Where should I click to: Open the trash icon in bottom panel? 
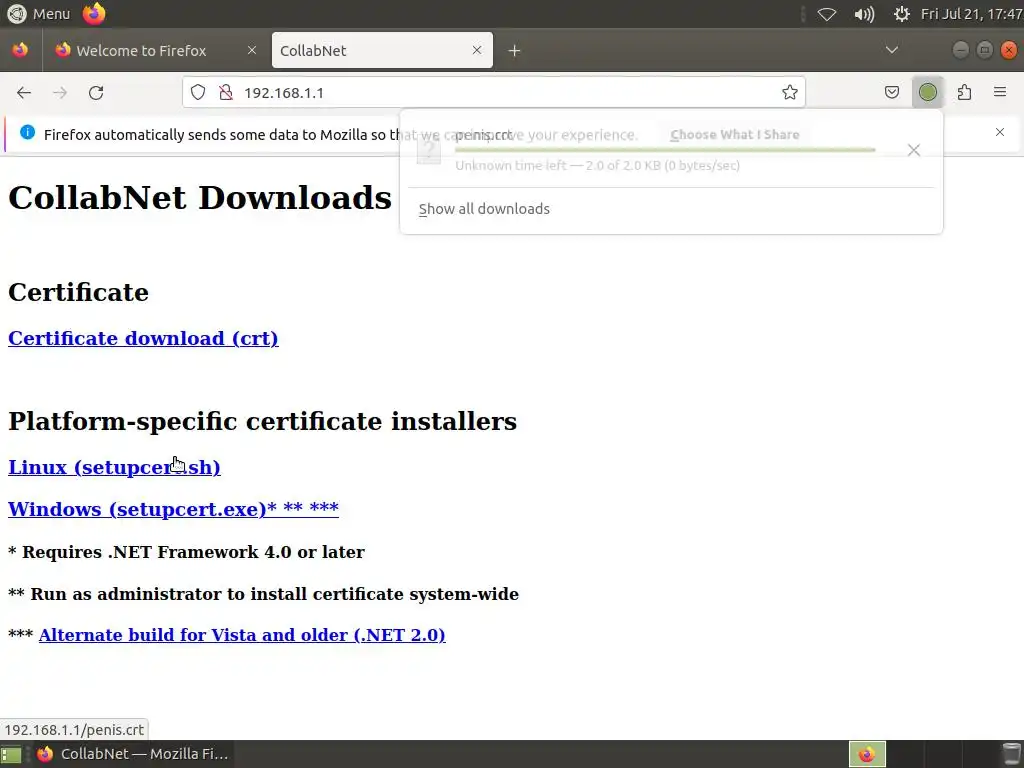tap(1011, 754)
